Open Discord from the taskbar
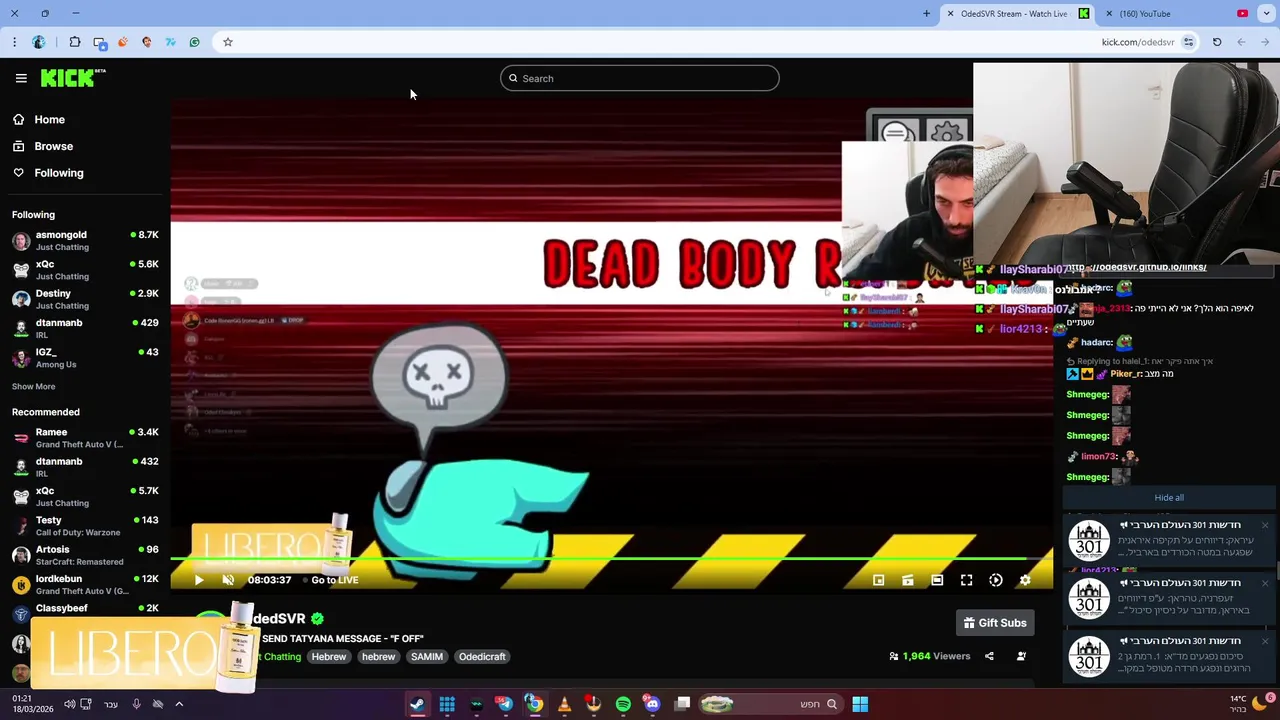Viewport: 1280px width, 720px height. click(653, 704)
